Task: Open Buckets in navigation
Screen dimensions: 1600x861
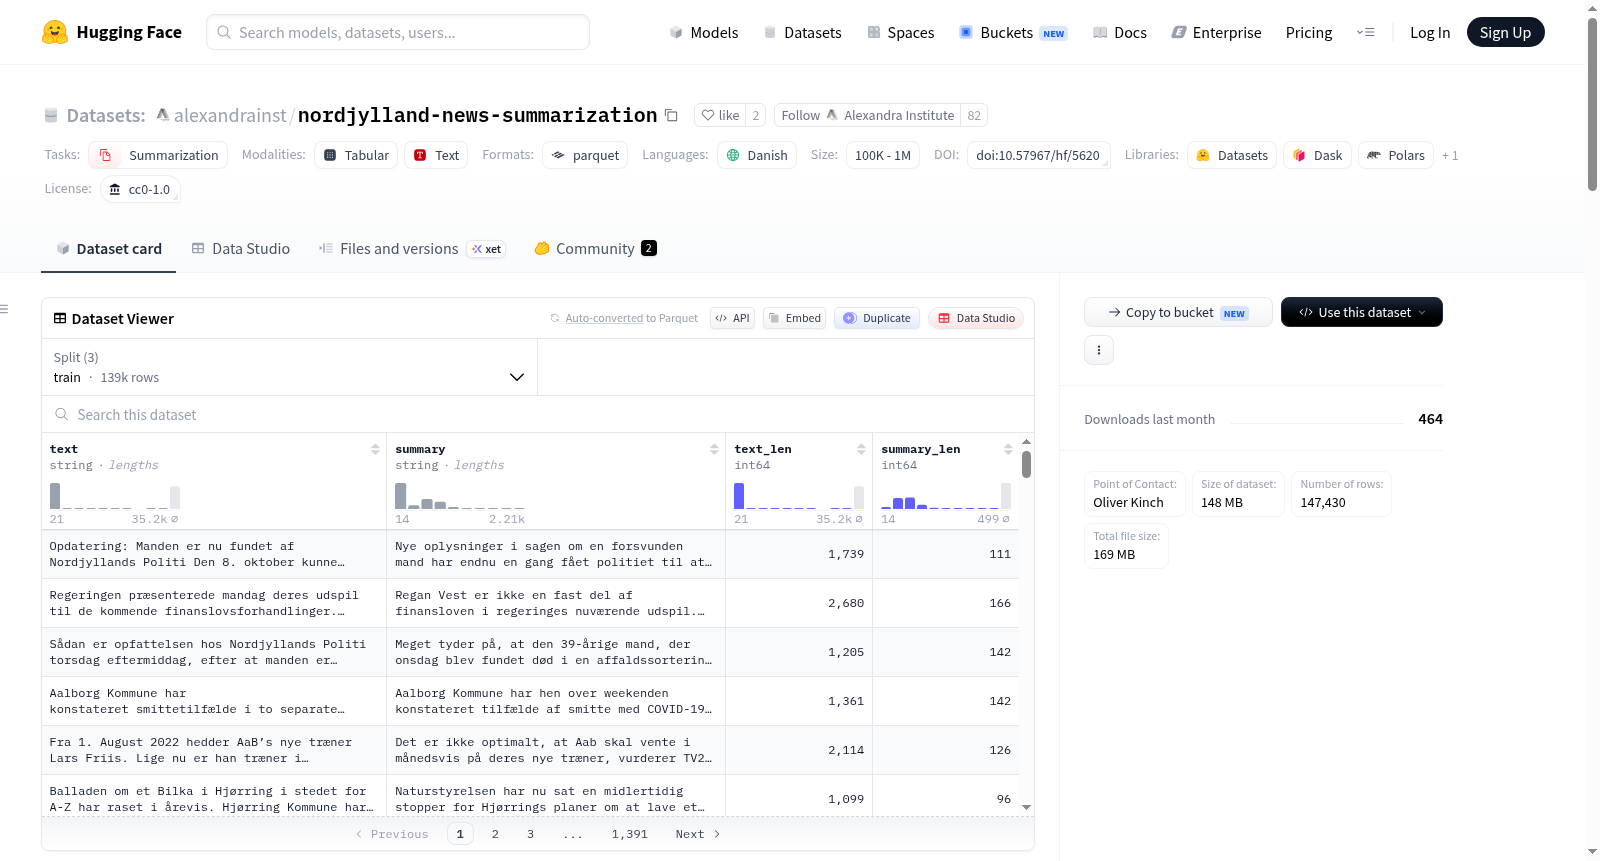Action: 1013,33
